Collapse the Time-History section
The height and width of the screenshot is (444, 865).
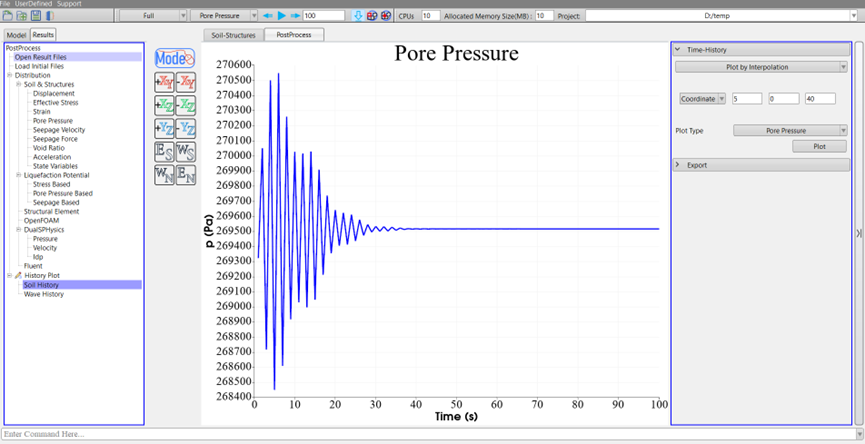coord(761,50)
